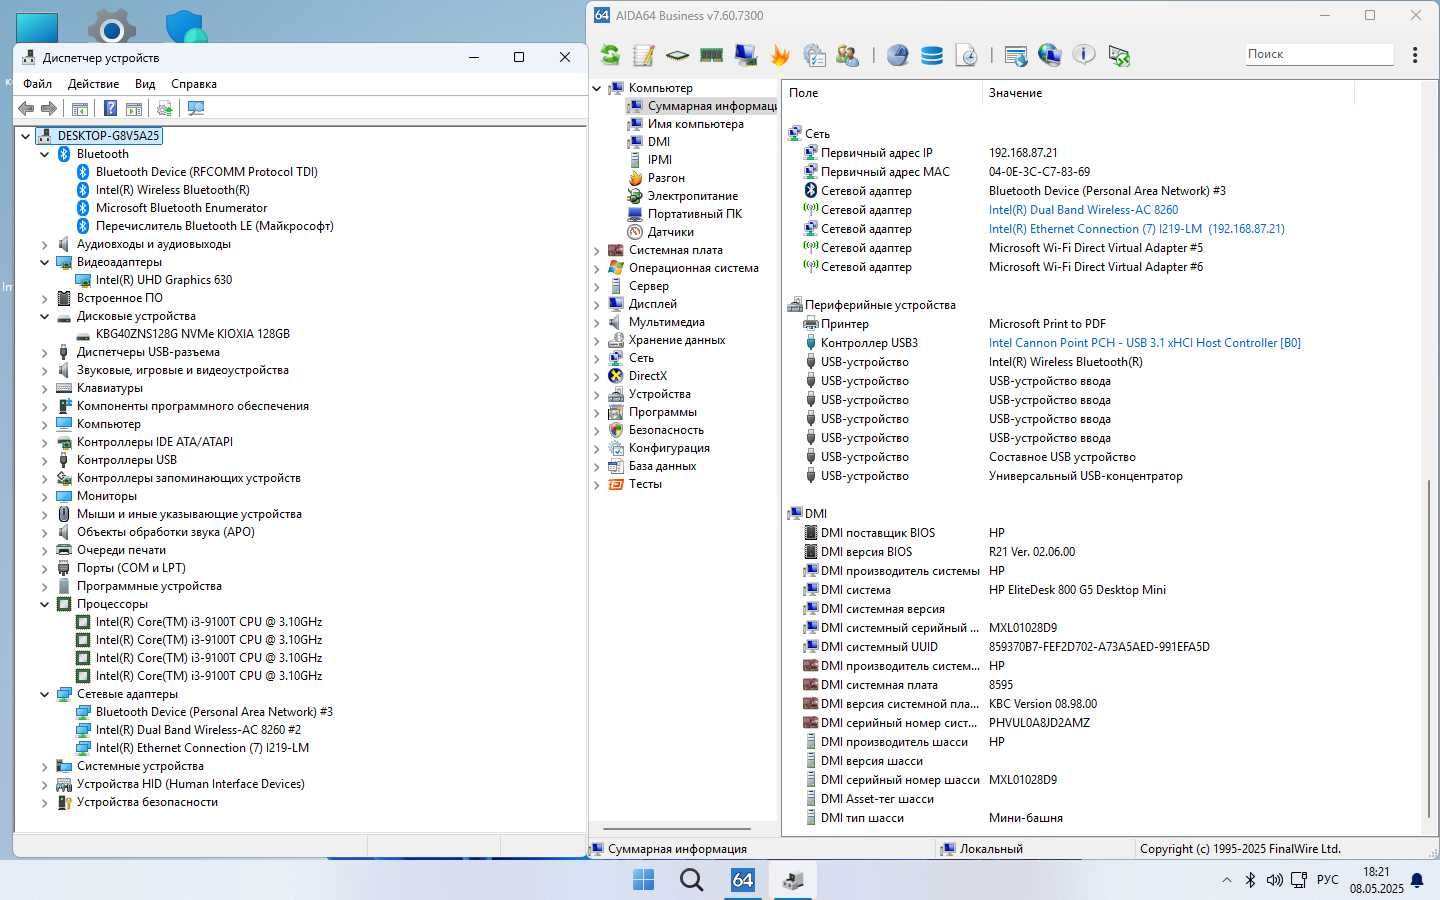
Task: Click the envelope-with-green-arrows icon in AIDA64 toolbar
Action: click(x=1119, y=55)
